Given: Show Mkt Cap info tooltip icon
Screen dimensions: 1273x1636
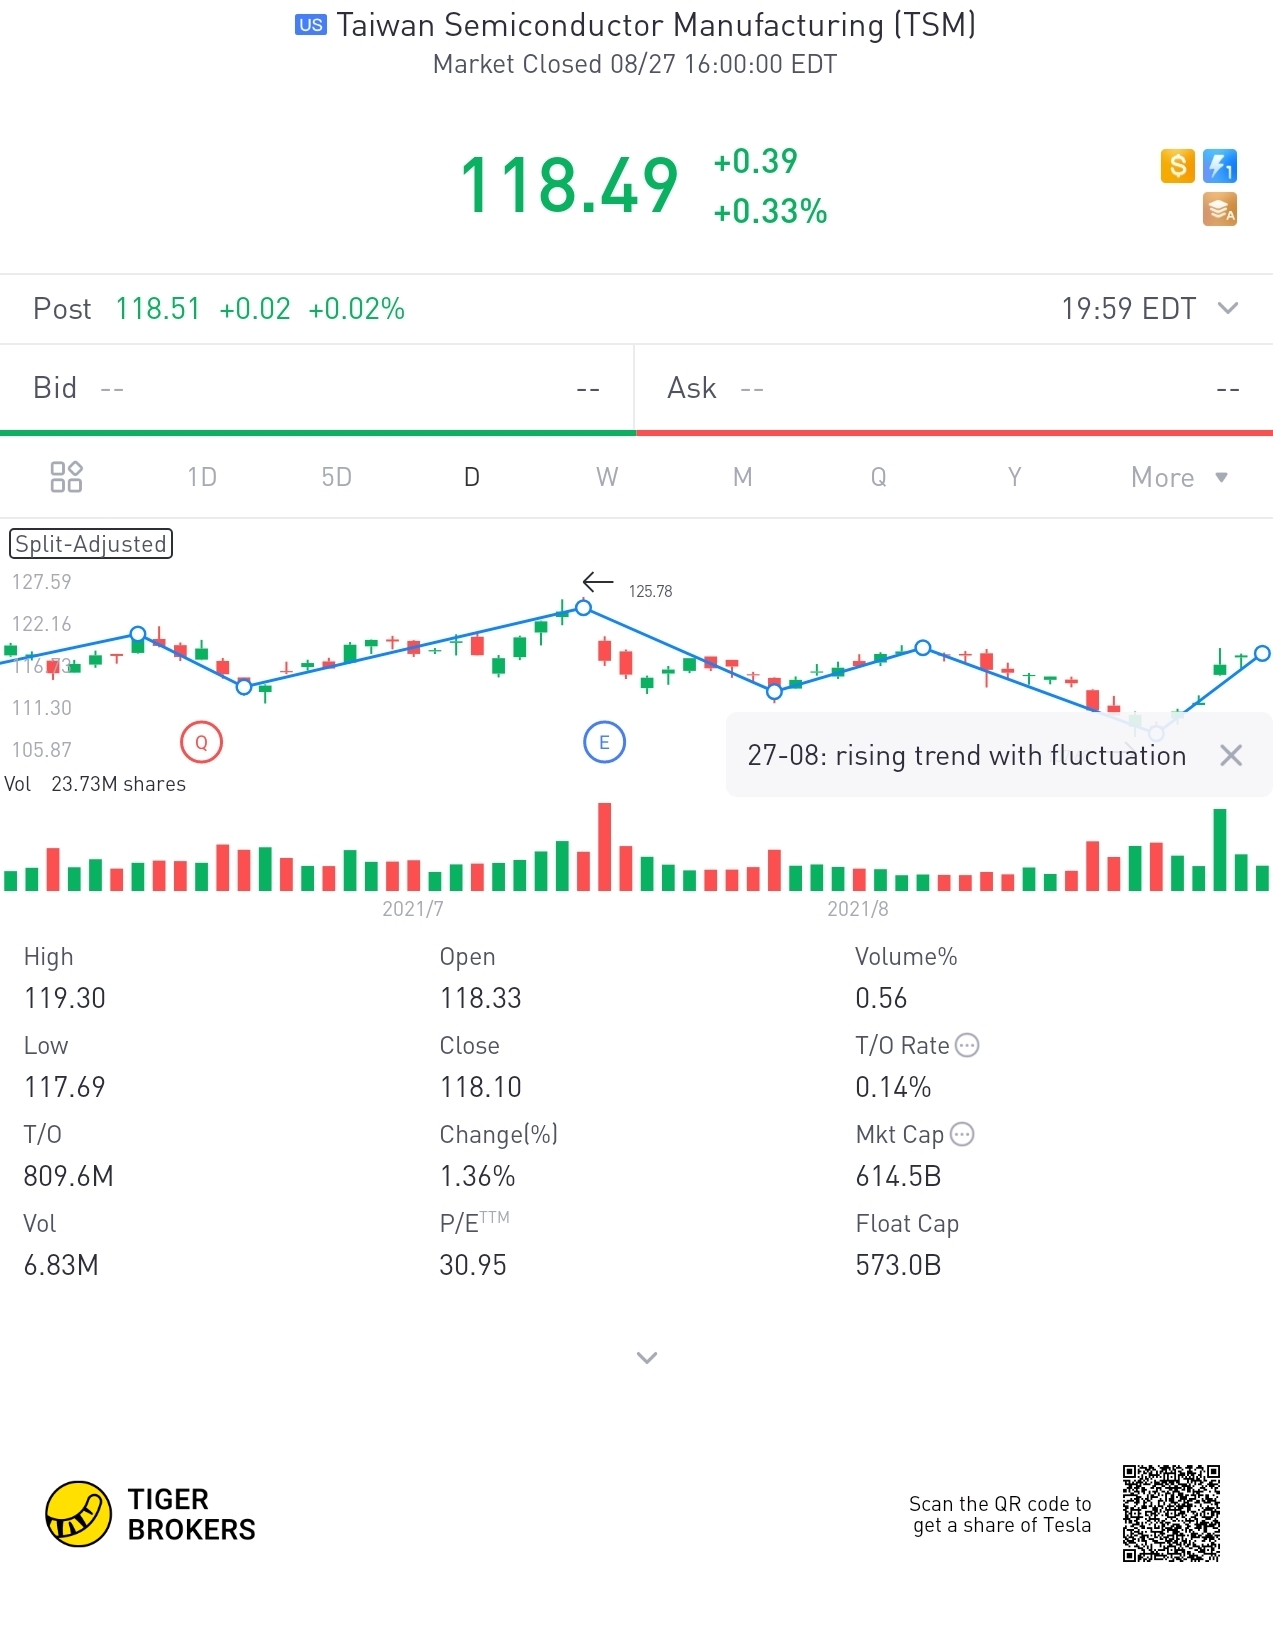Looking at the screenshot, I should (962, 1134).
